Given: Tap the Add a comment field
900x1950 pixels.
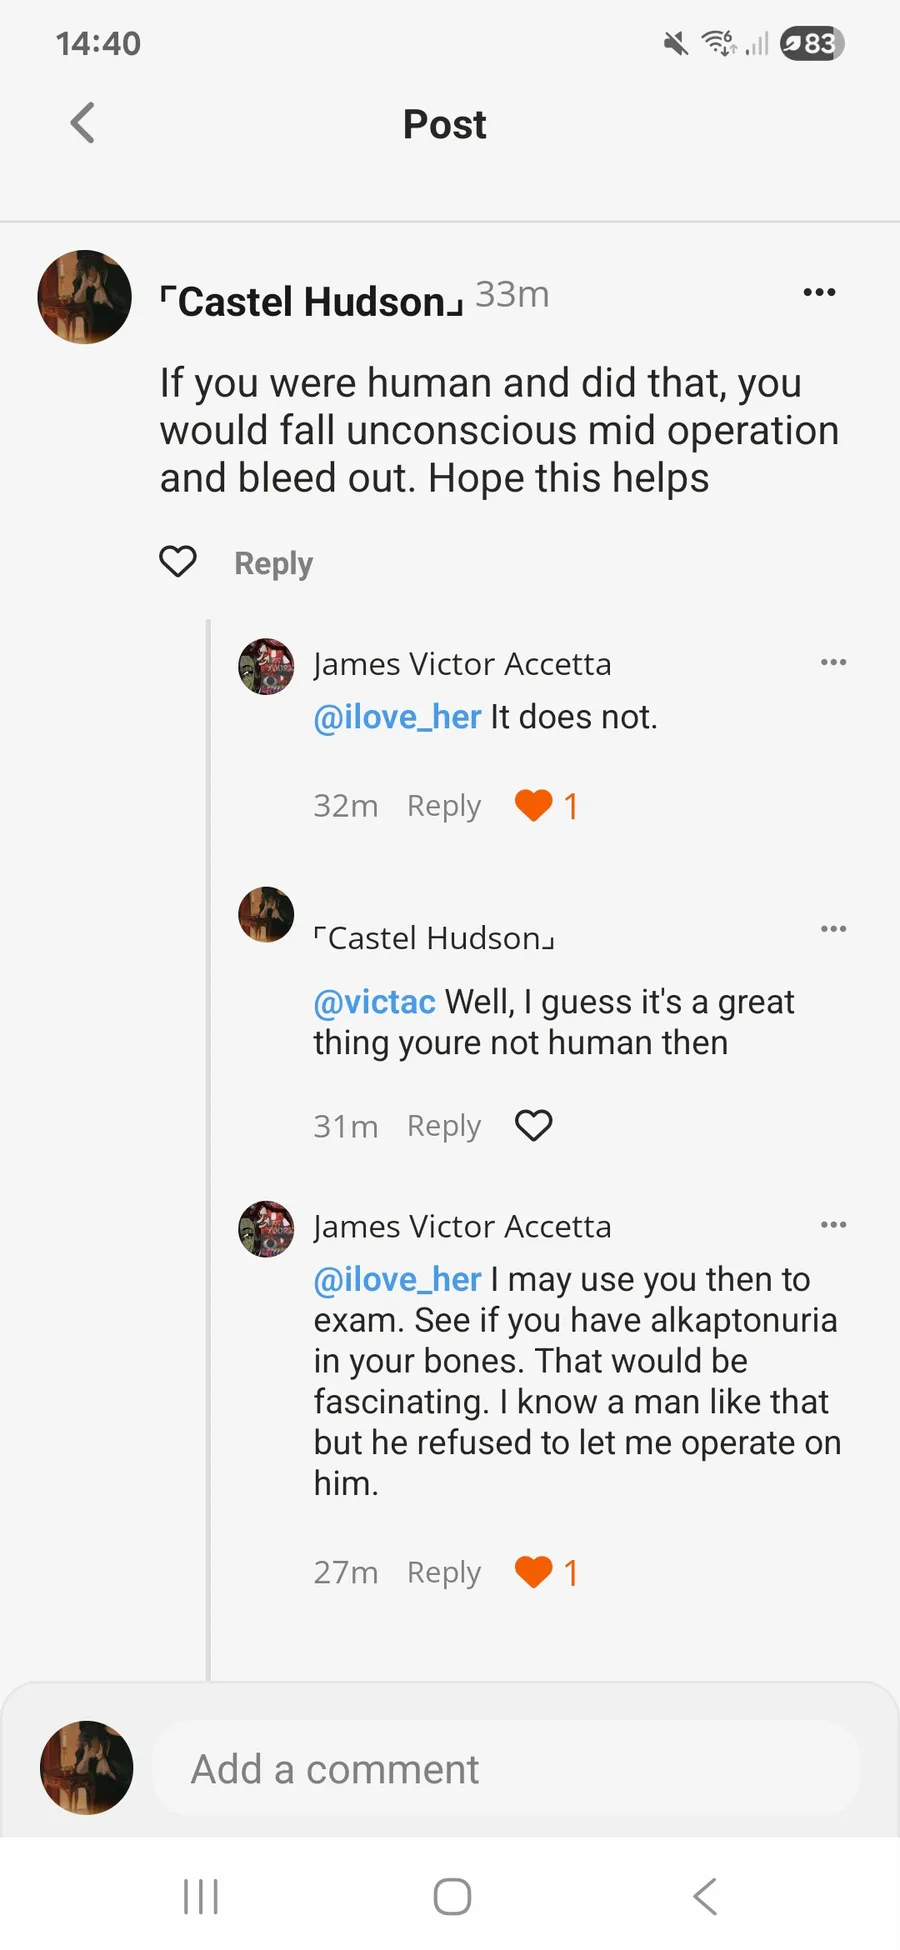Looking at the screenshot, I should [x=505, y=1769].
